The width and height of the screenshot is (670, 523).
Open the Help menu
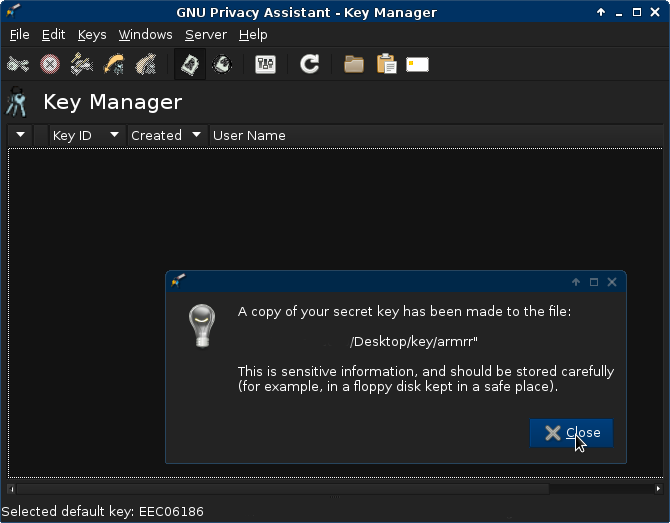pyautogui.click(x=253, y=35)
